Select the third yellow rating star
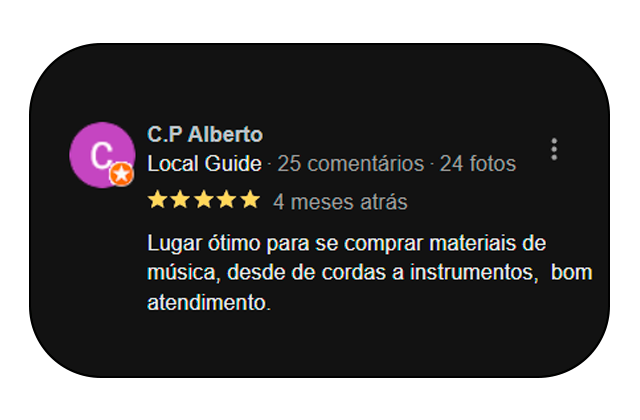640x420 pixels. [204, 200]
